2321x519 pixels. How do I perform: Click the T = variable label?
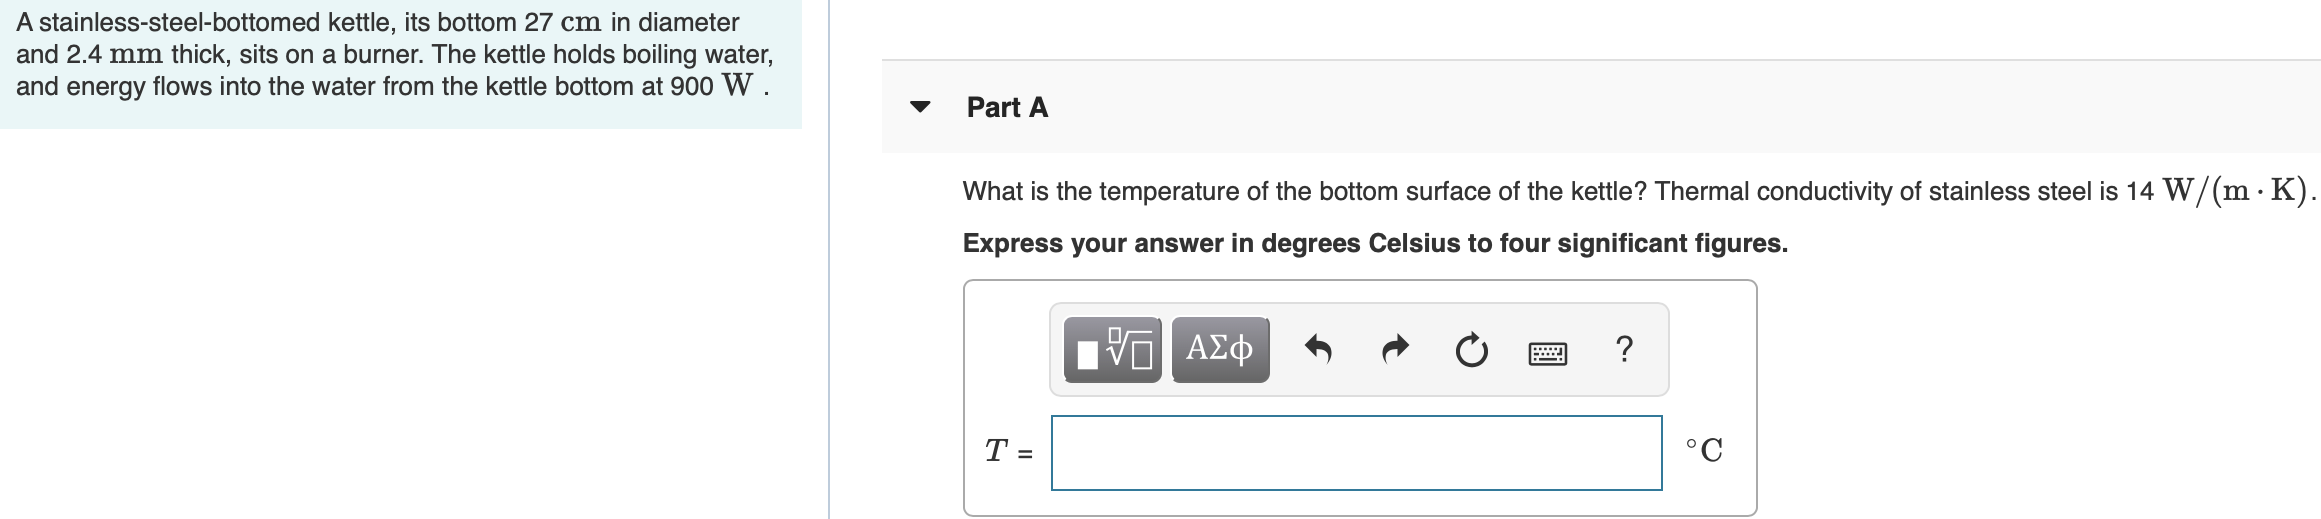pos(1009,452)
